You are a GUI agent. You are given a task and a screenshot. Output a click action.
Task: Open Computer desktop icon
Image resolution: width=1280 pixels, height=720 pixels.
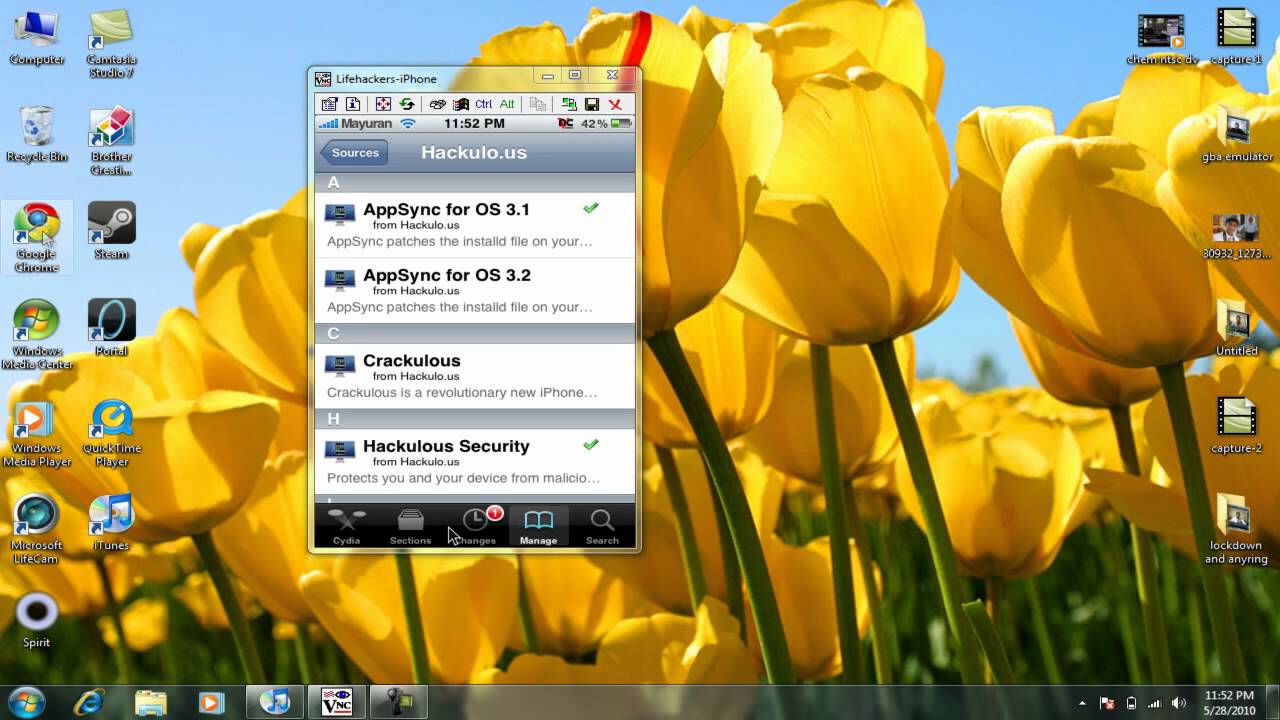click(x=37, y=38)
